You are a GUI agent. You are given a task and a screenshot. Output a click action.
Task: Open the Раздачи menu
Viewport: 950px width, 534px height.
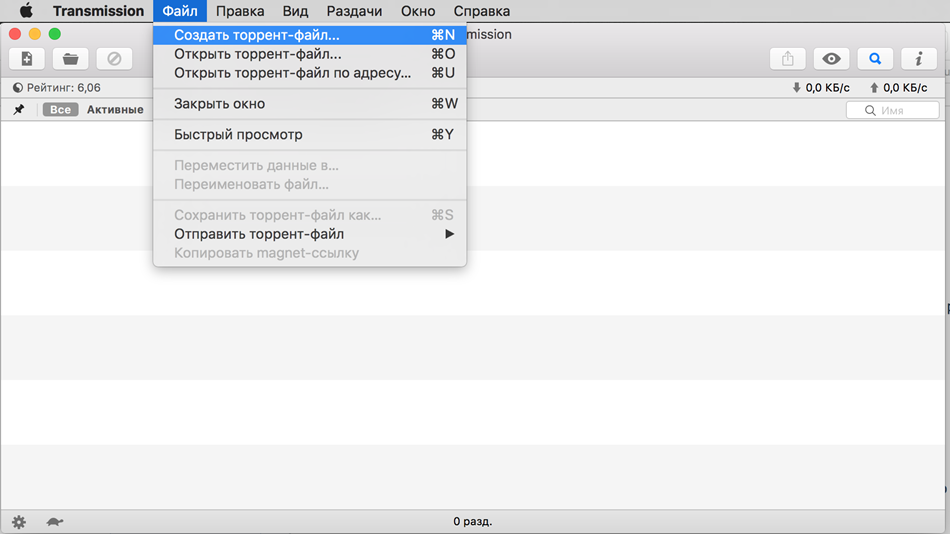click(x=354, y=11)
